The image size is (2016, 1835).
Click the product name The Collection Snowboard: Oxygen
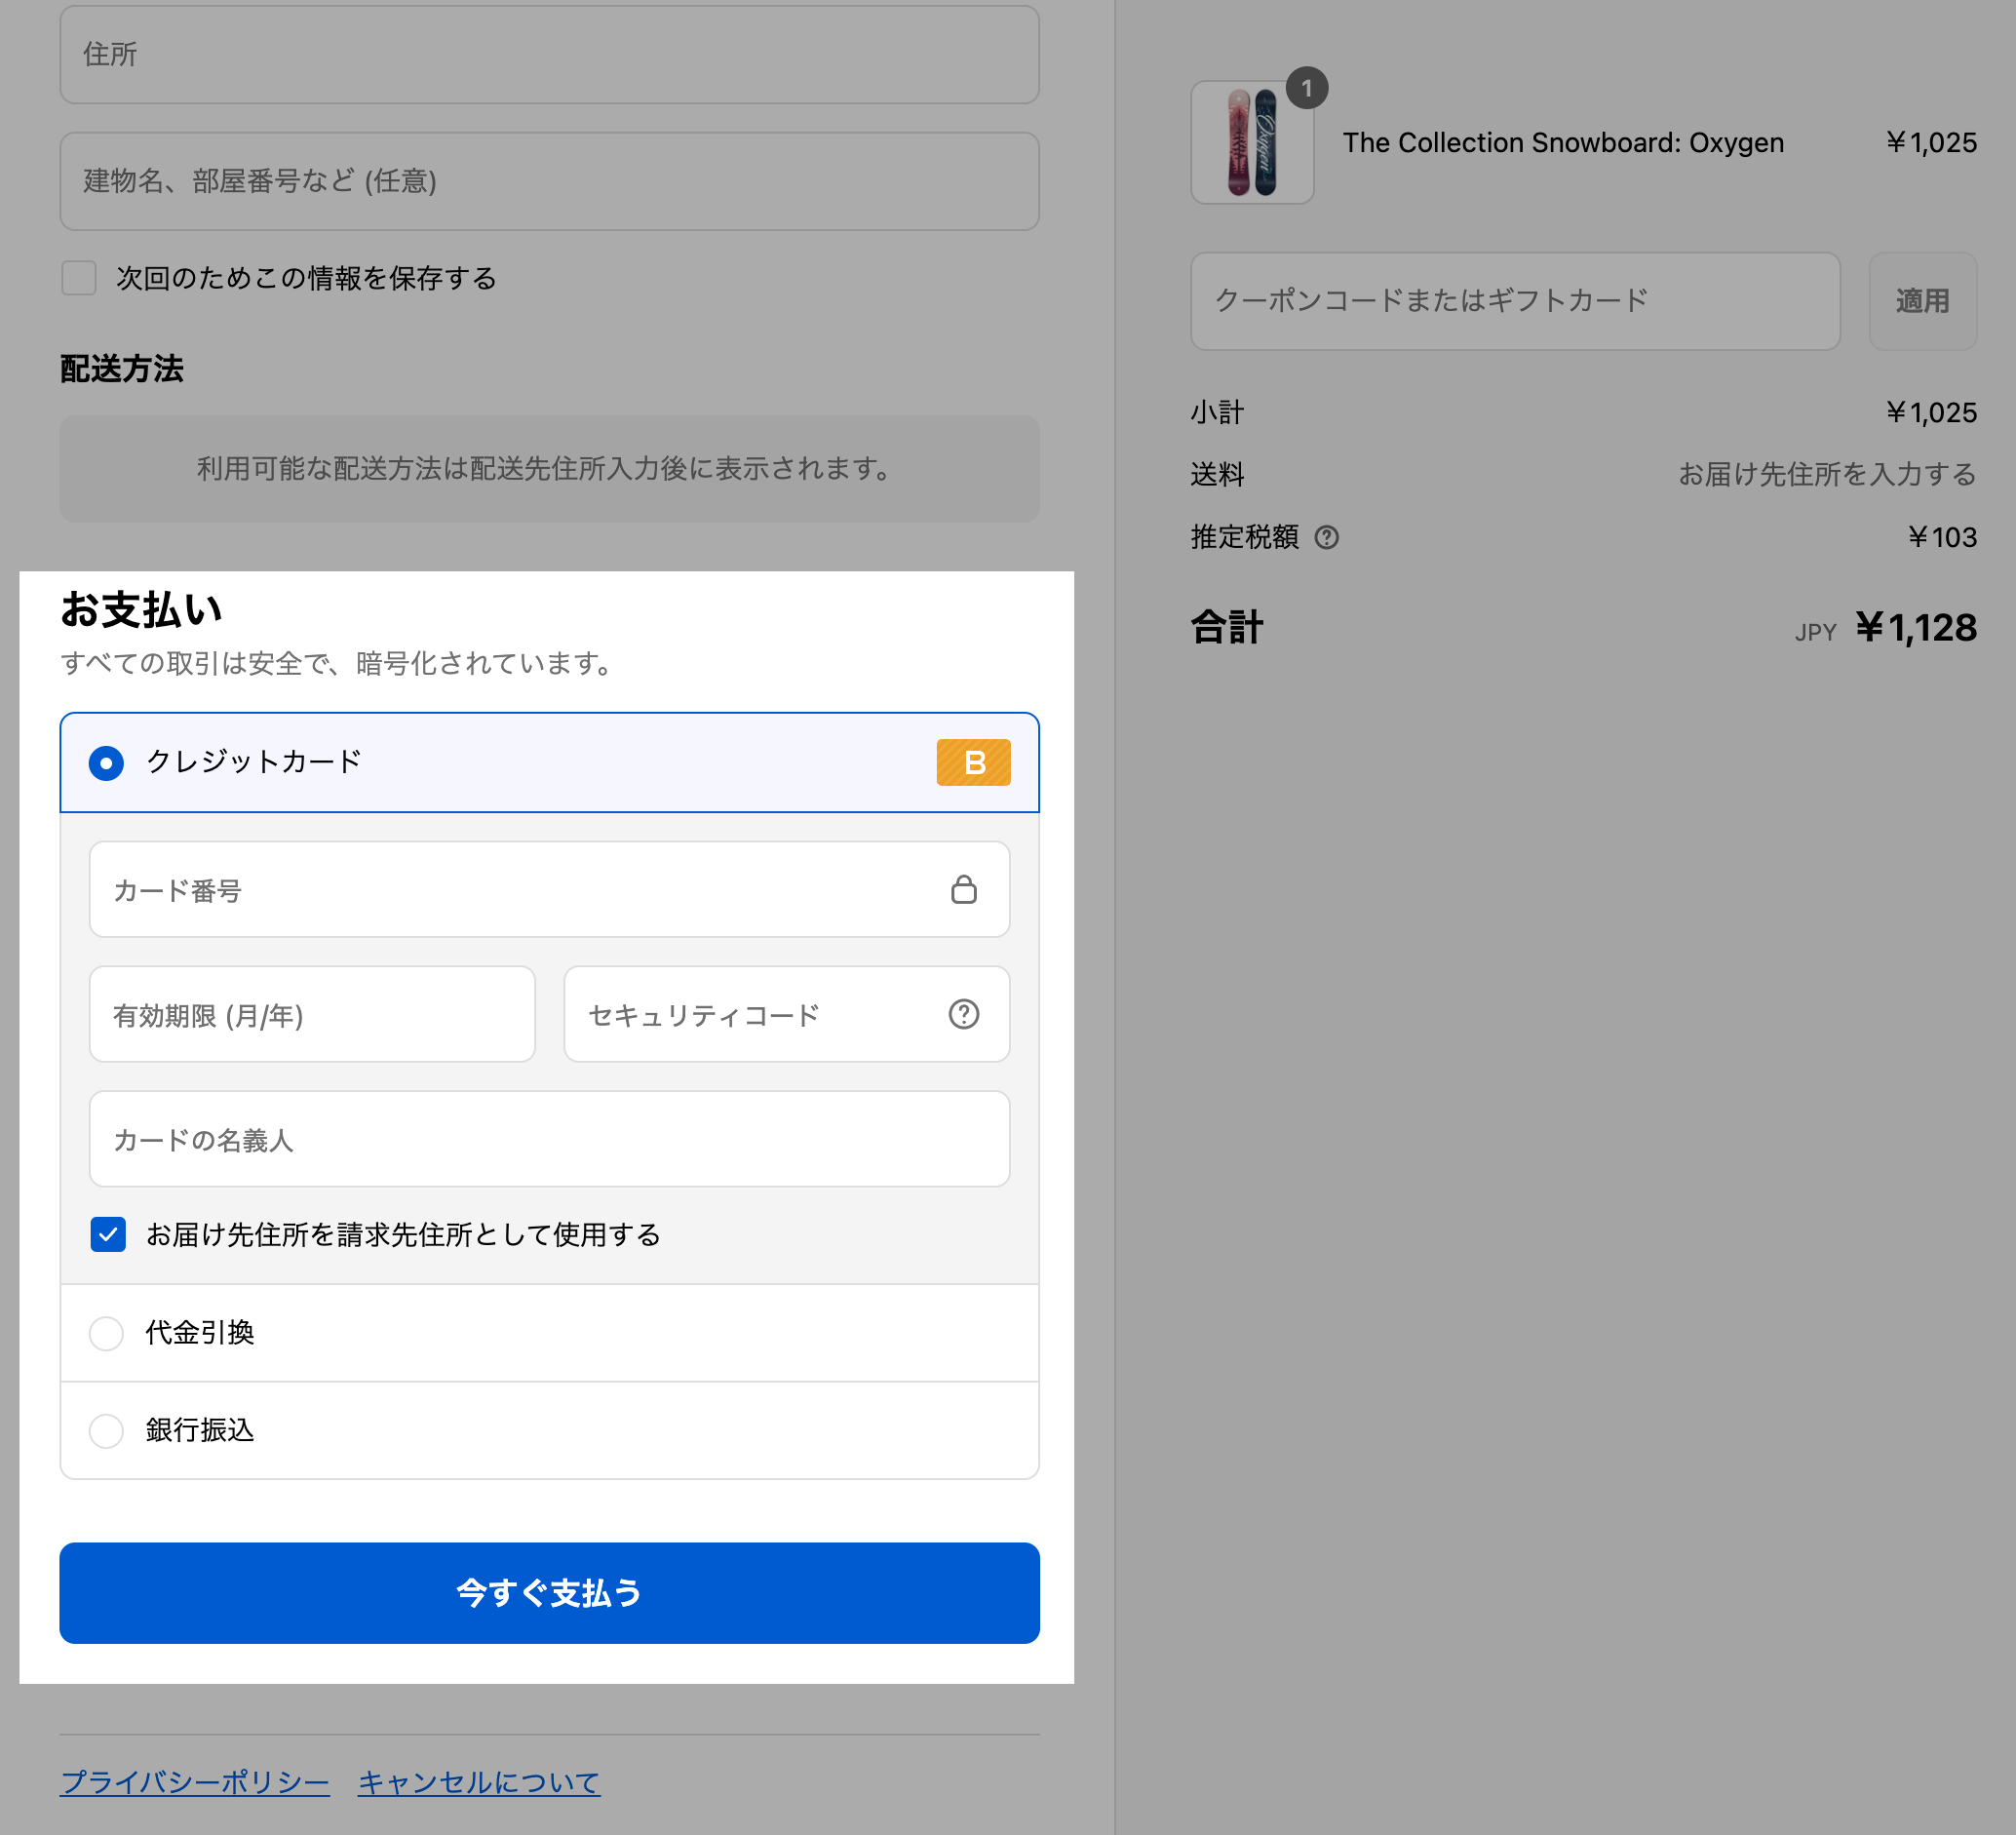click(1563, 143)
